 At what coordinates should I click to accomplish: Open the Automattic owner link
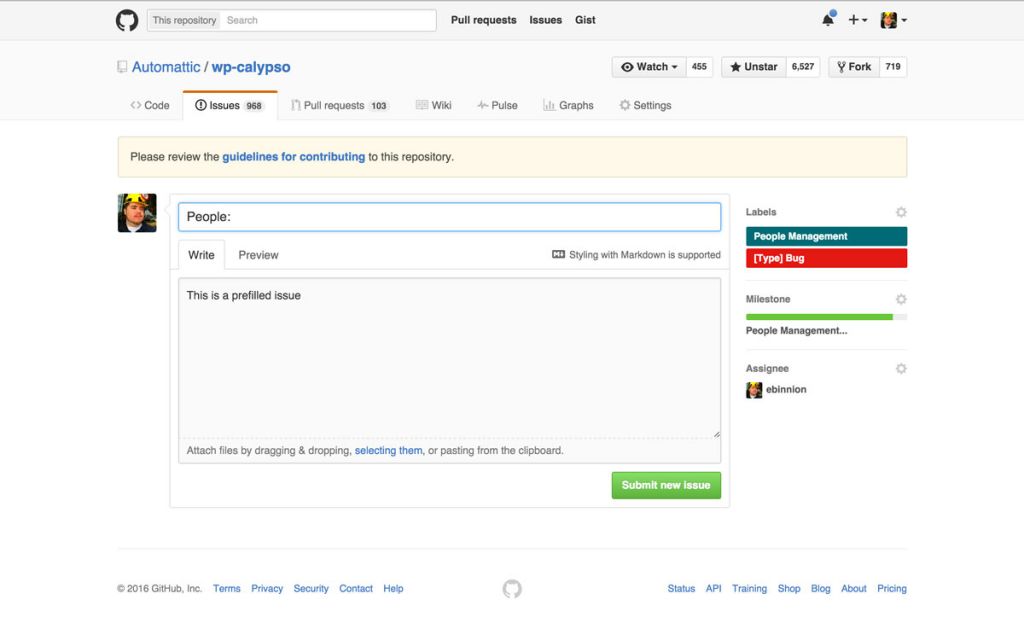point(166,67)
